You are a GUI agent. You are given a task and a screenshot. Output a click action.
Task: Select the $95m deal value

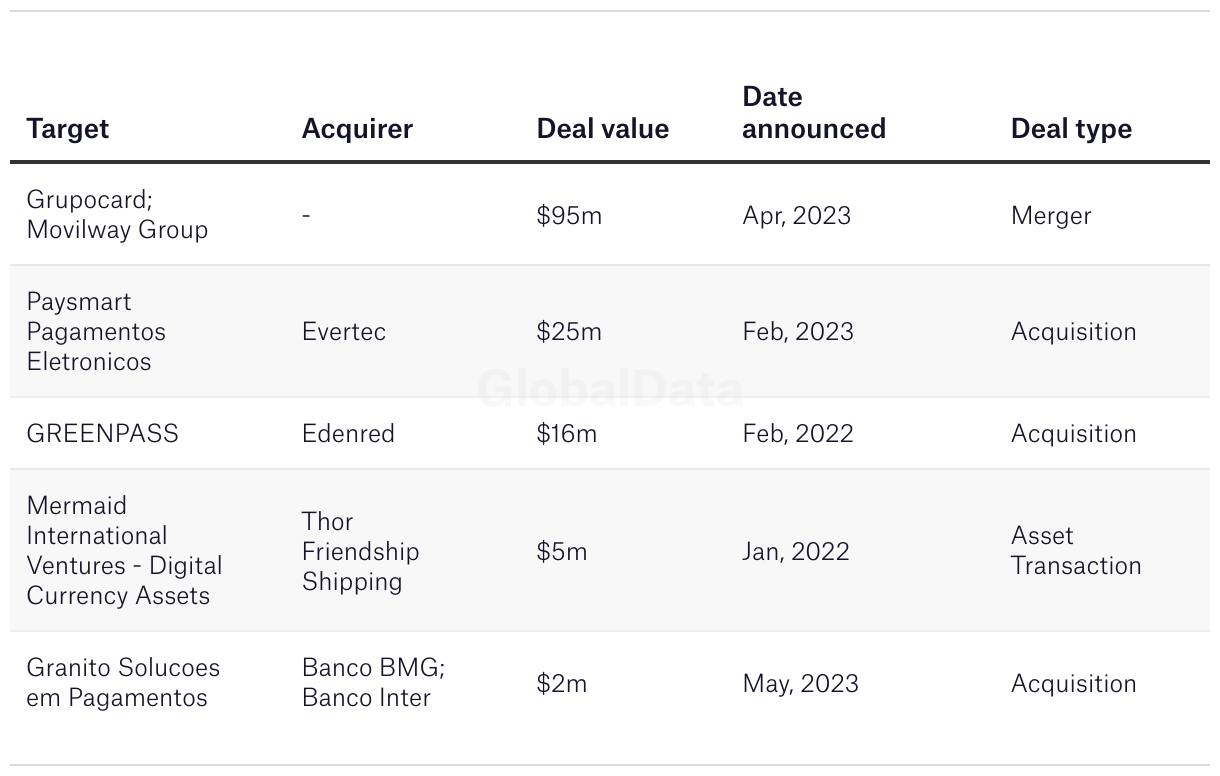tap(569, 216)
